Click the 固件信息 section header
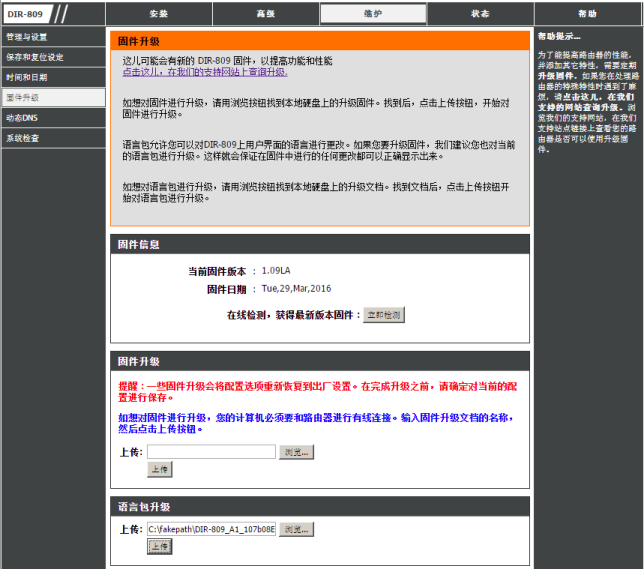This screenshot has height=569, width=644. point(320,244)
